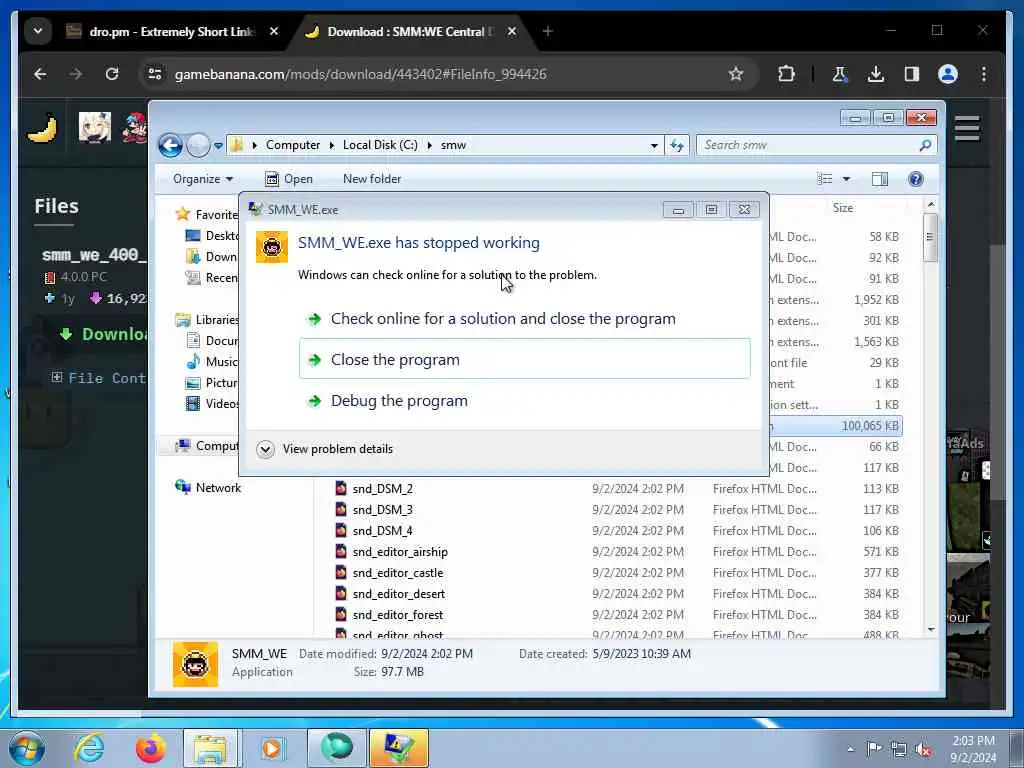Open address bar history dropdown arrow
Viewport: 1024px width, 768px height.
coord(654,146)
